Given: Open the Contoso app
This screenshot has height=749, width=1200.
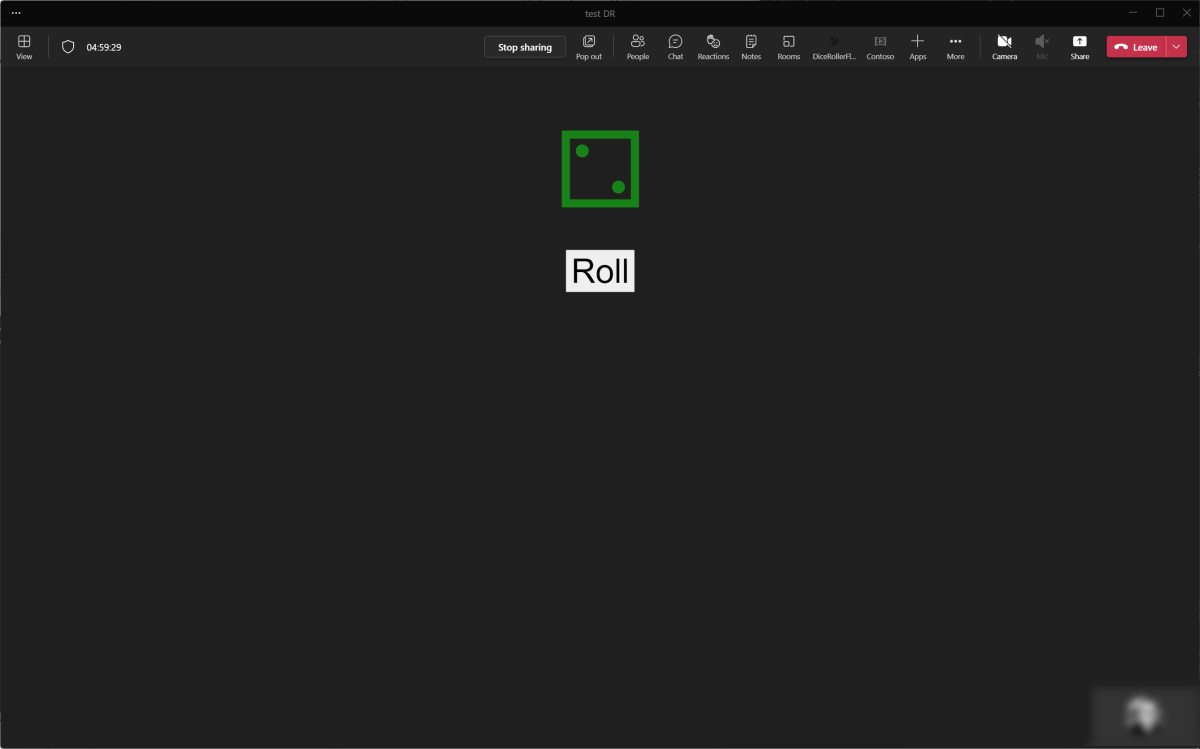Looking at the screenshot, I should pos(880,47).
